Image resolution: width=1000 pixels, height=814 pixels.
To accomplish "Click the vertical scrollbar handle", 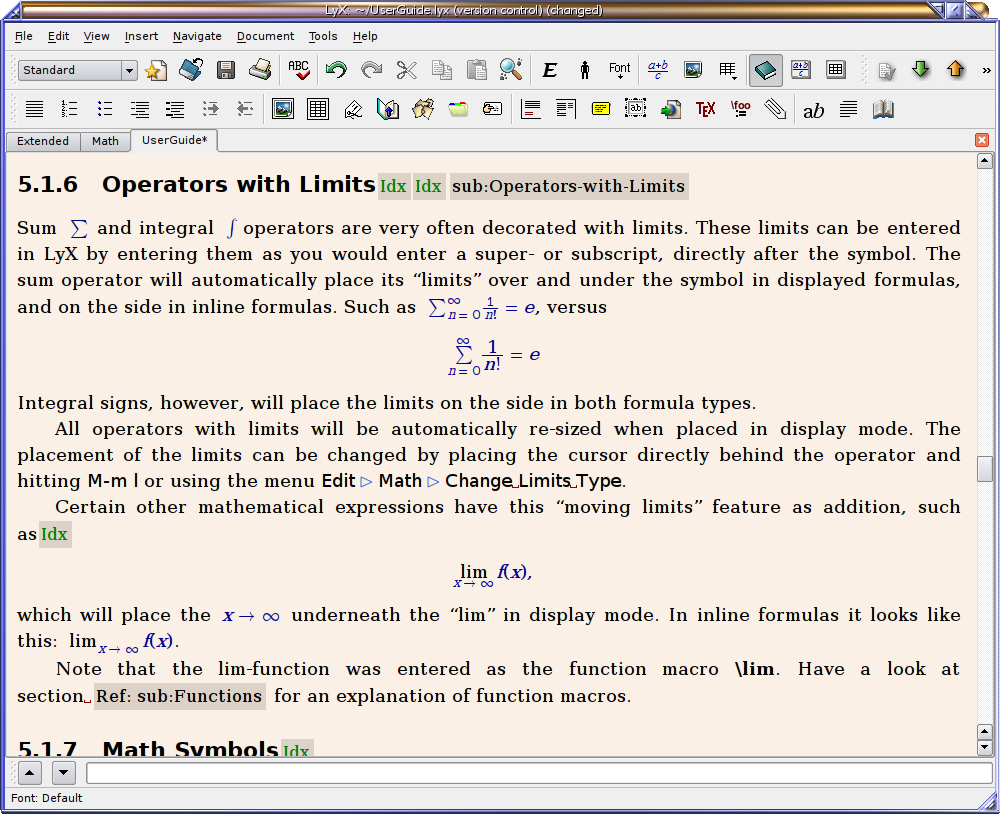I will (x=985, y=468).
